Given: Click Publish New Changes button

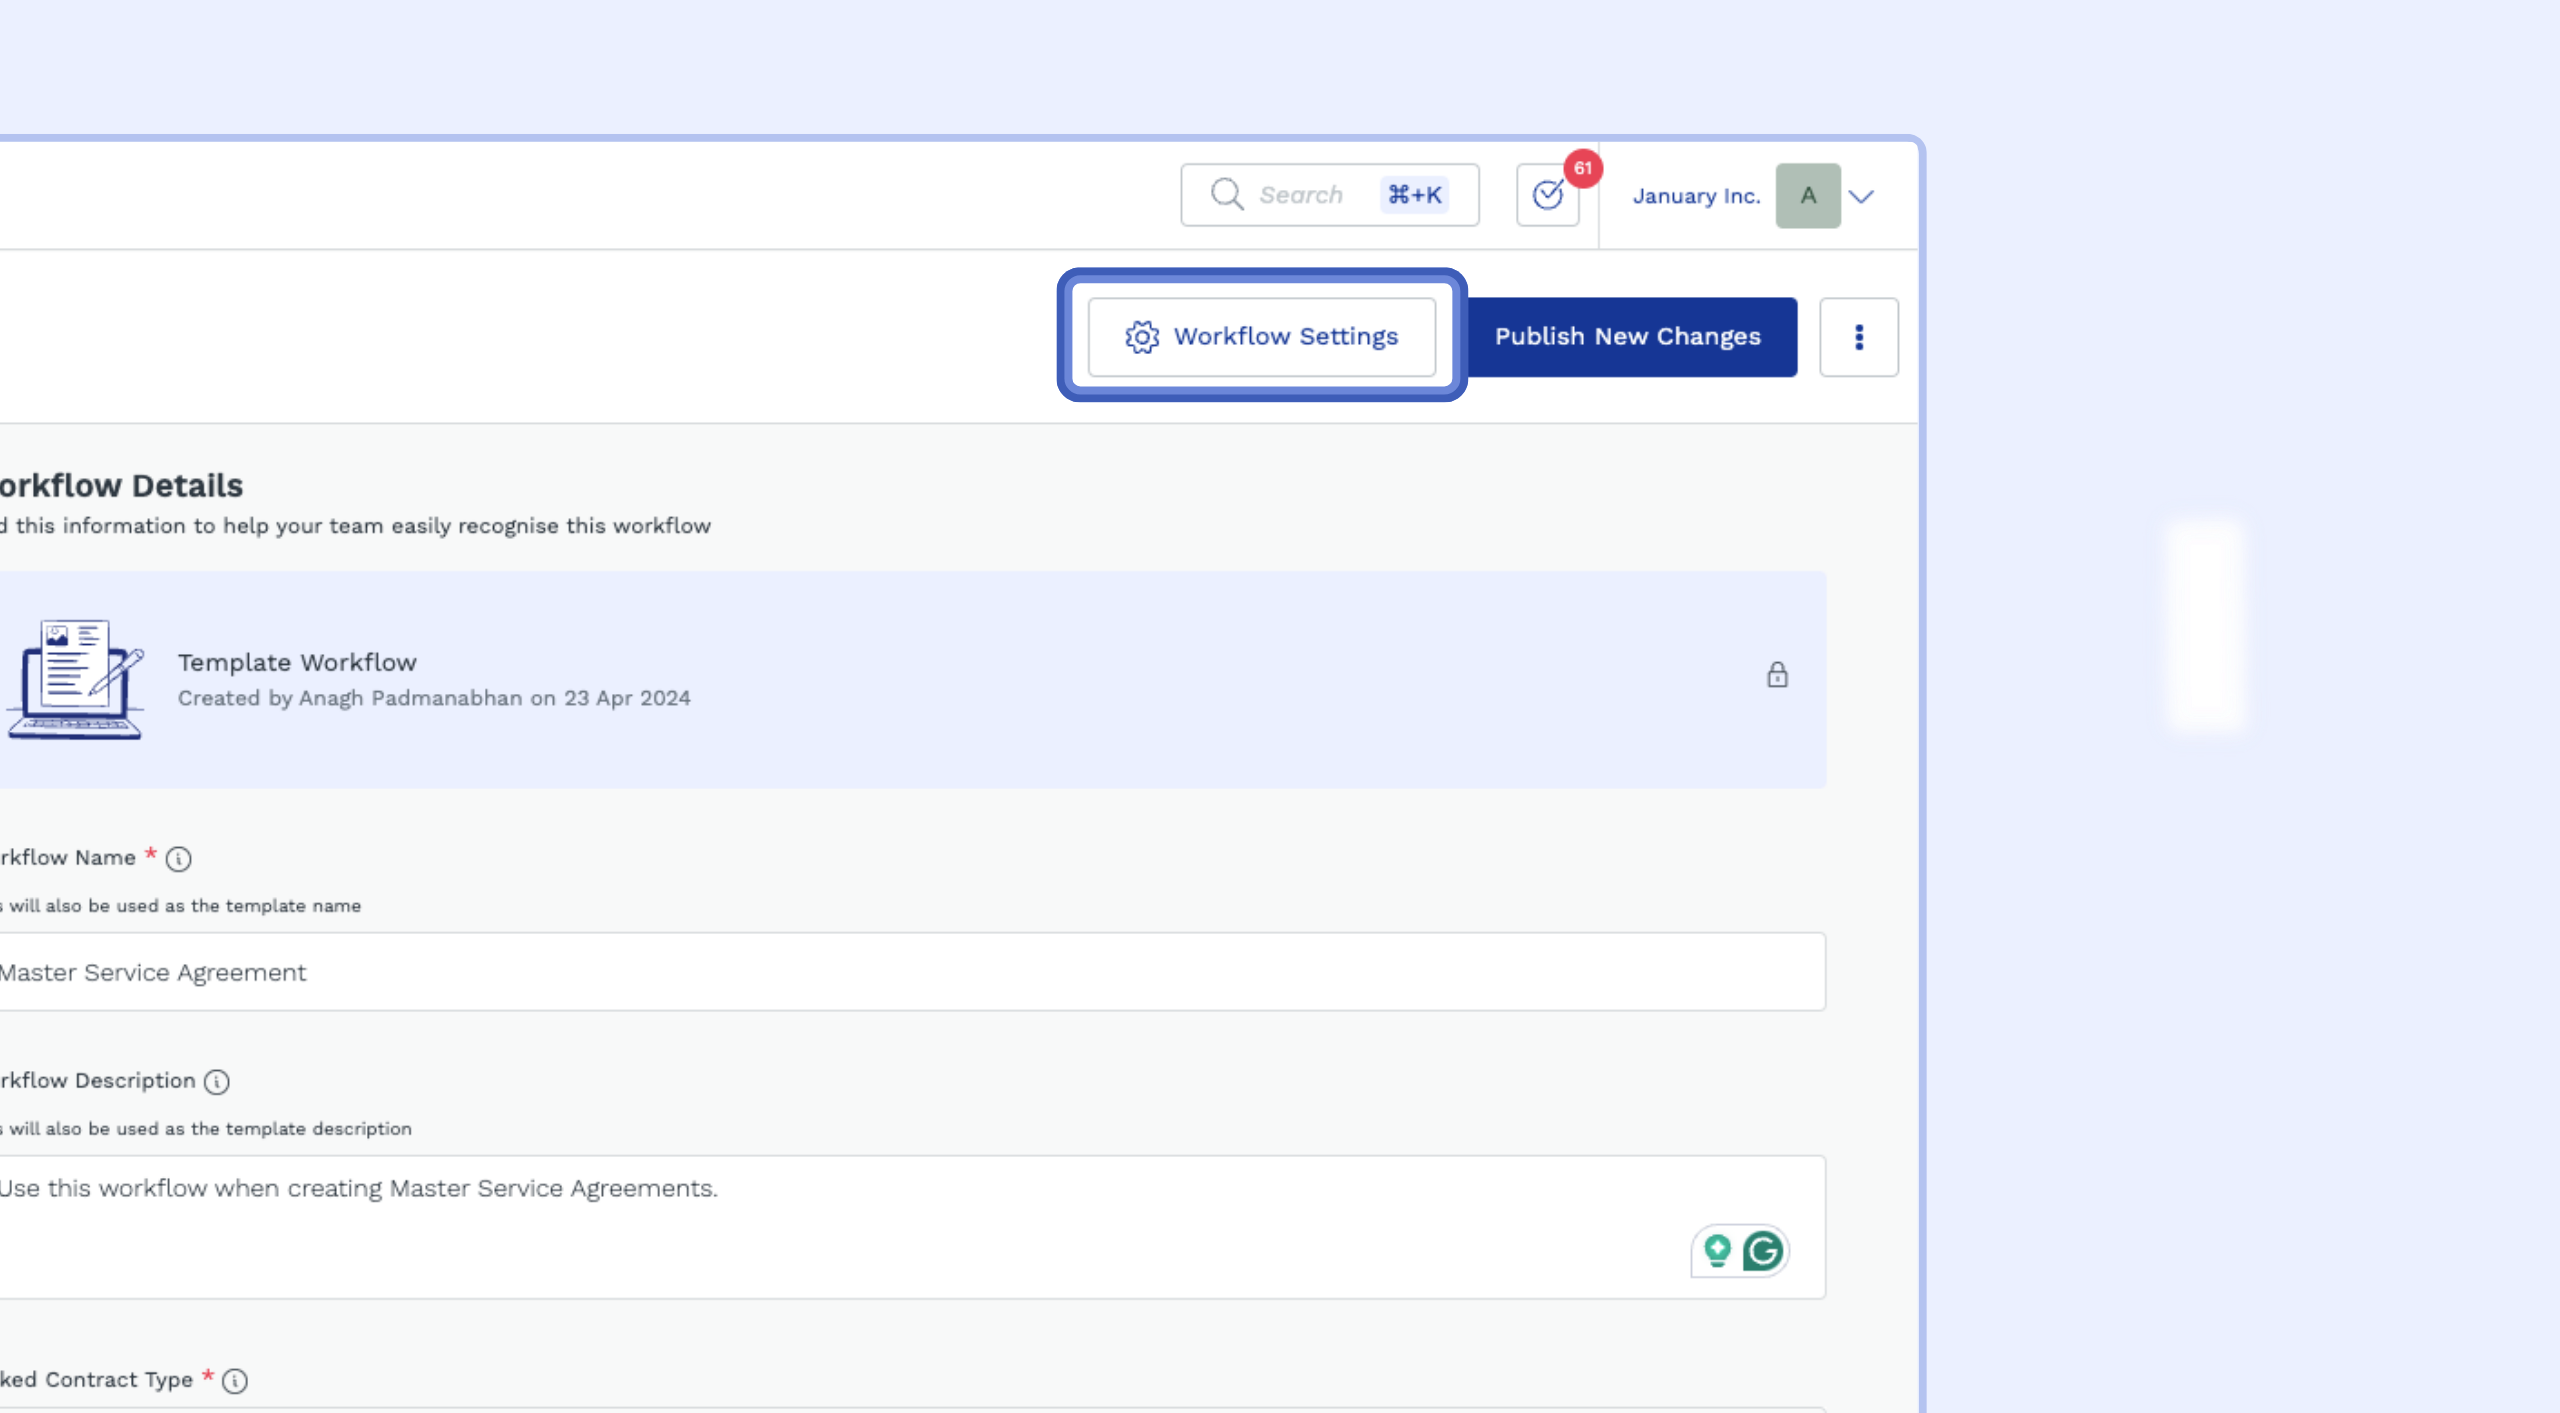Looking at the screenshot, I should [x=1627, y=337].
